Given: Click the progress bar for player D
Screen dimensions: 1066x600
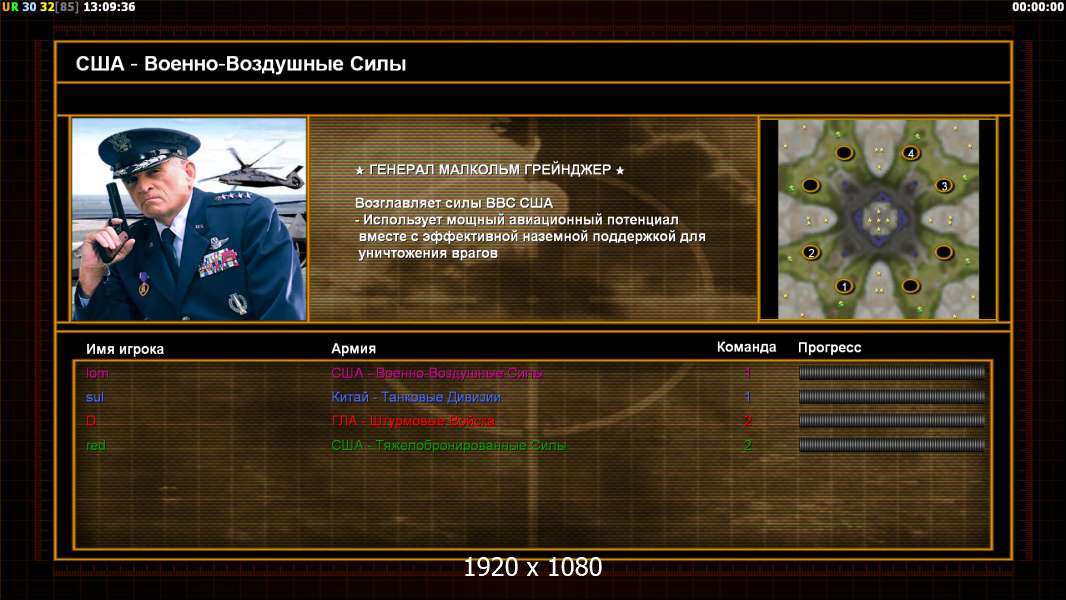Looking at the screenshot, I should point(892,421).
